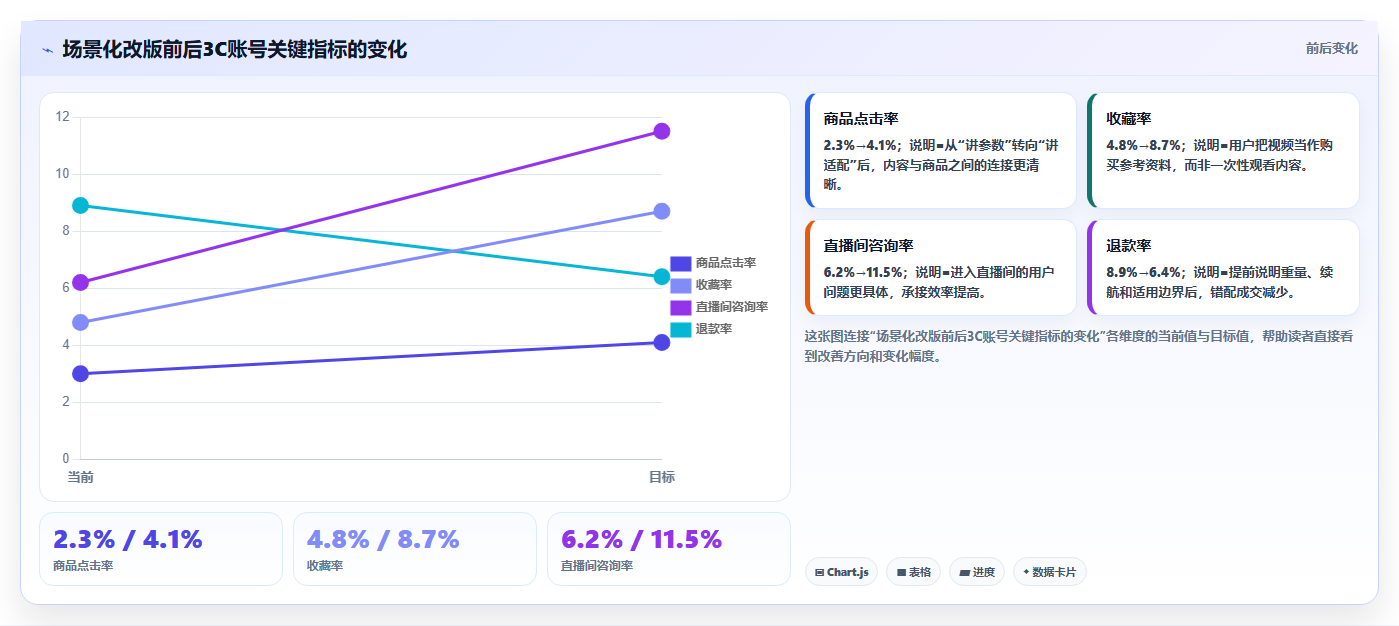Click the y-axis value 10
The width and height of the screenshot is (1399, 626).
(62, 174)
